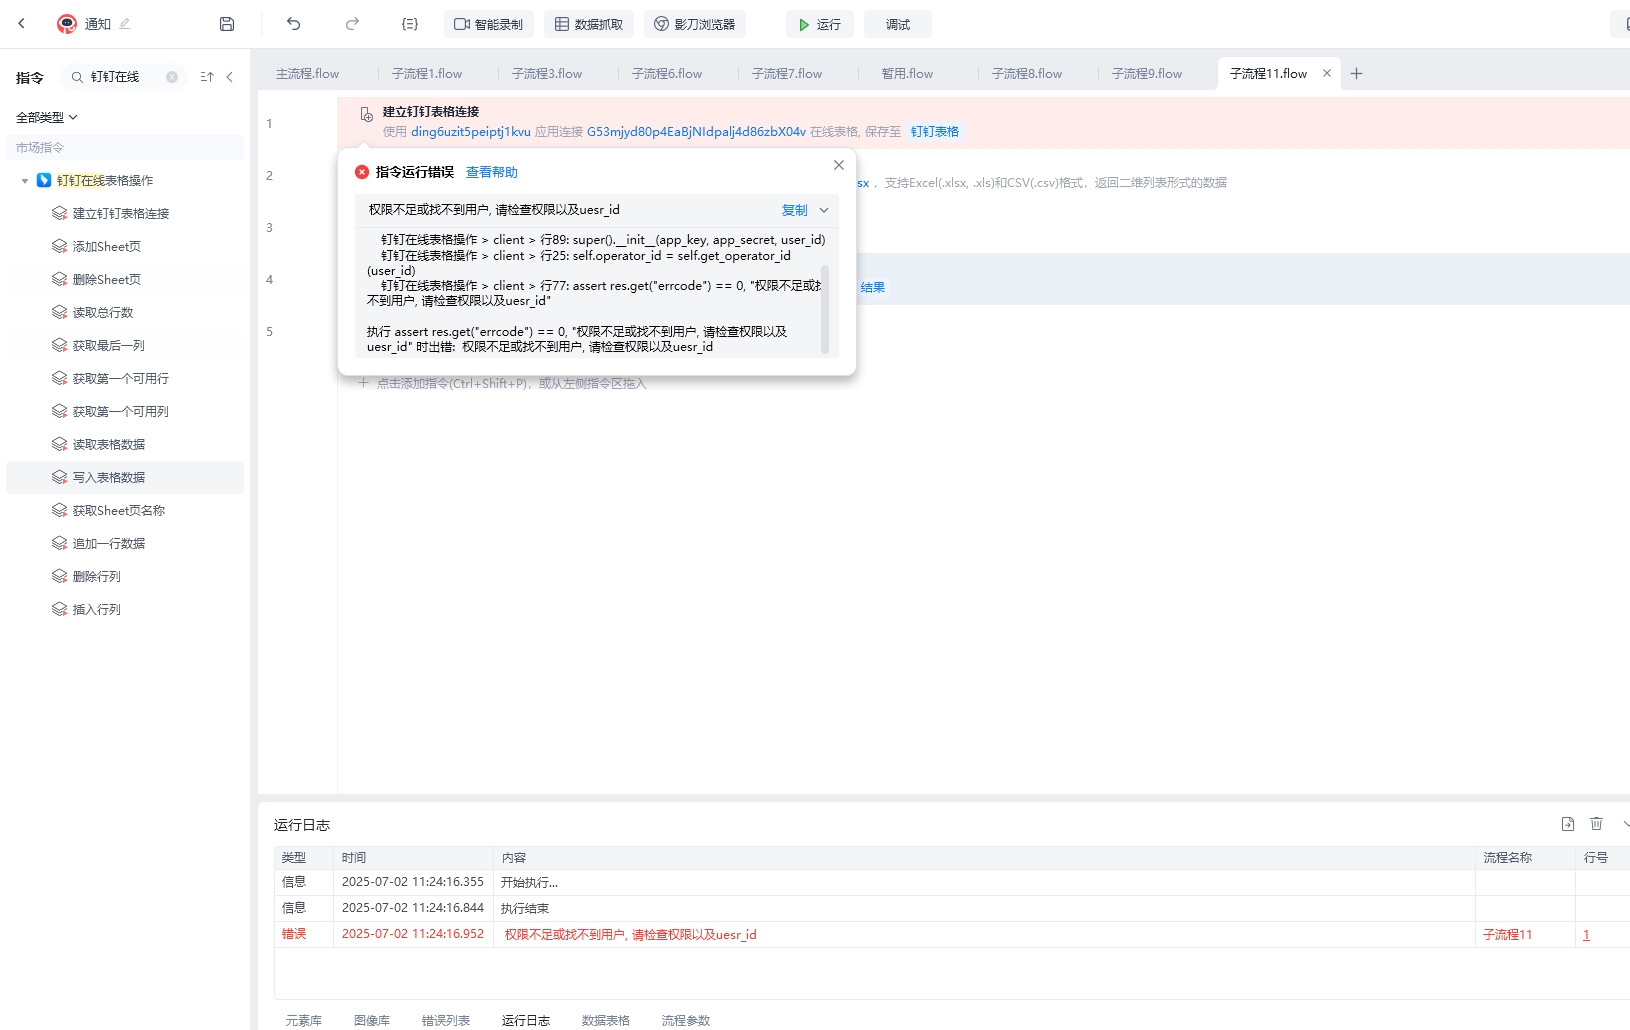Click the clock-file icon on step 1
This screenshot has height=1030, width=1630.
coord(367,115)
